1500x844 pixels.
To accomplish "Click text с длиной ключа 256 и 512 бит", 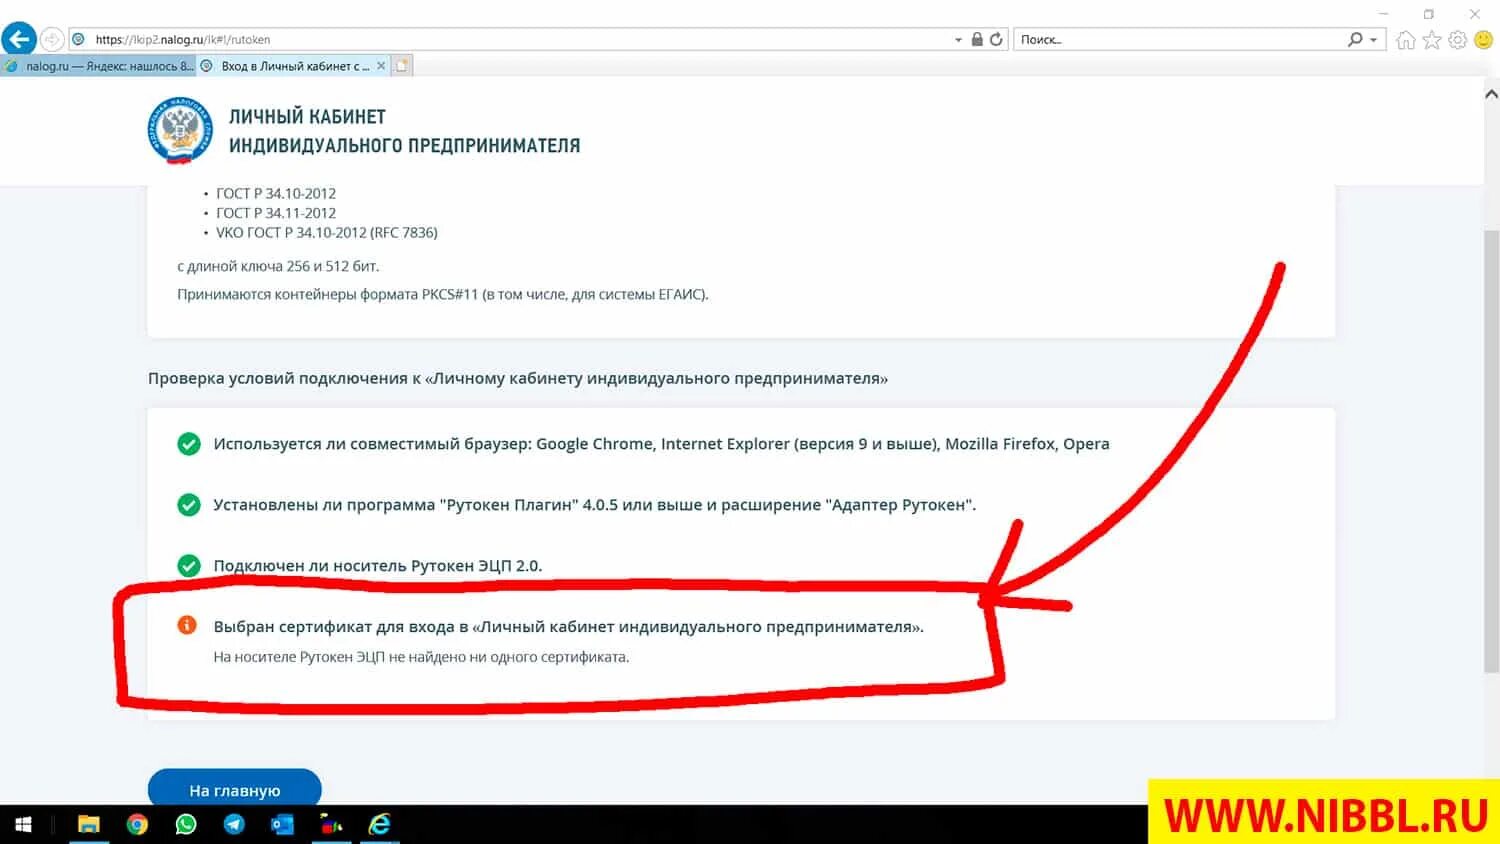I will 278,266.
